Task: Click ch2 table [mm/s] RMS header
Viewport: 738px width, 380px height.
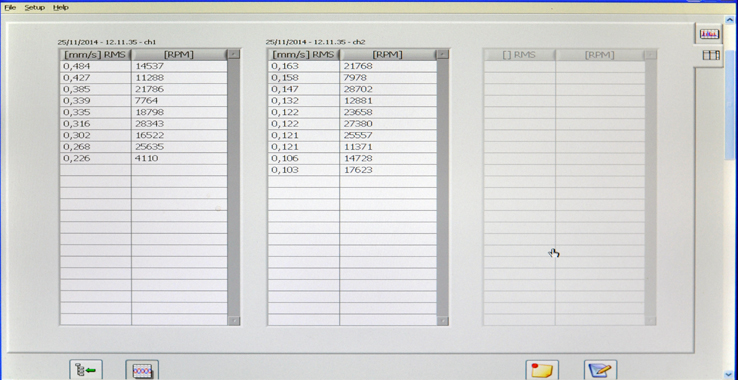Action: click(304, 55)
